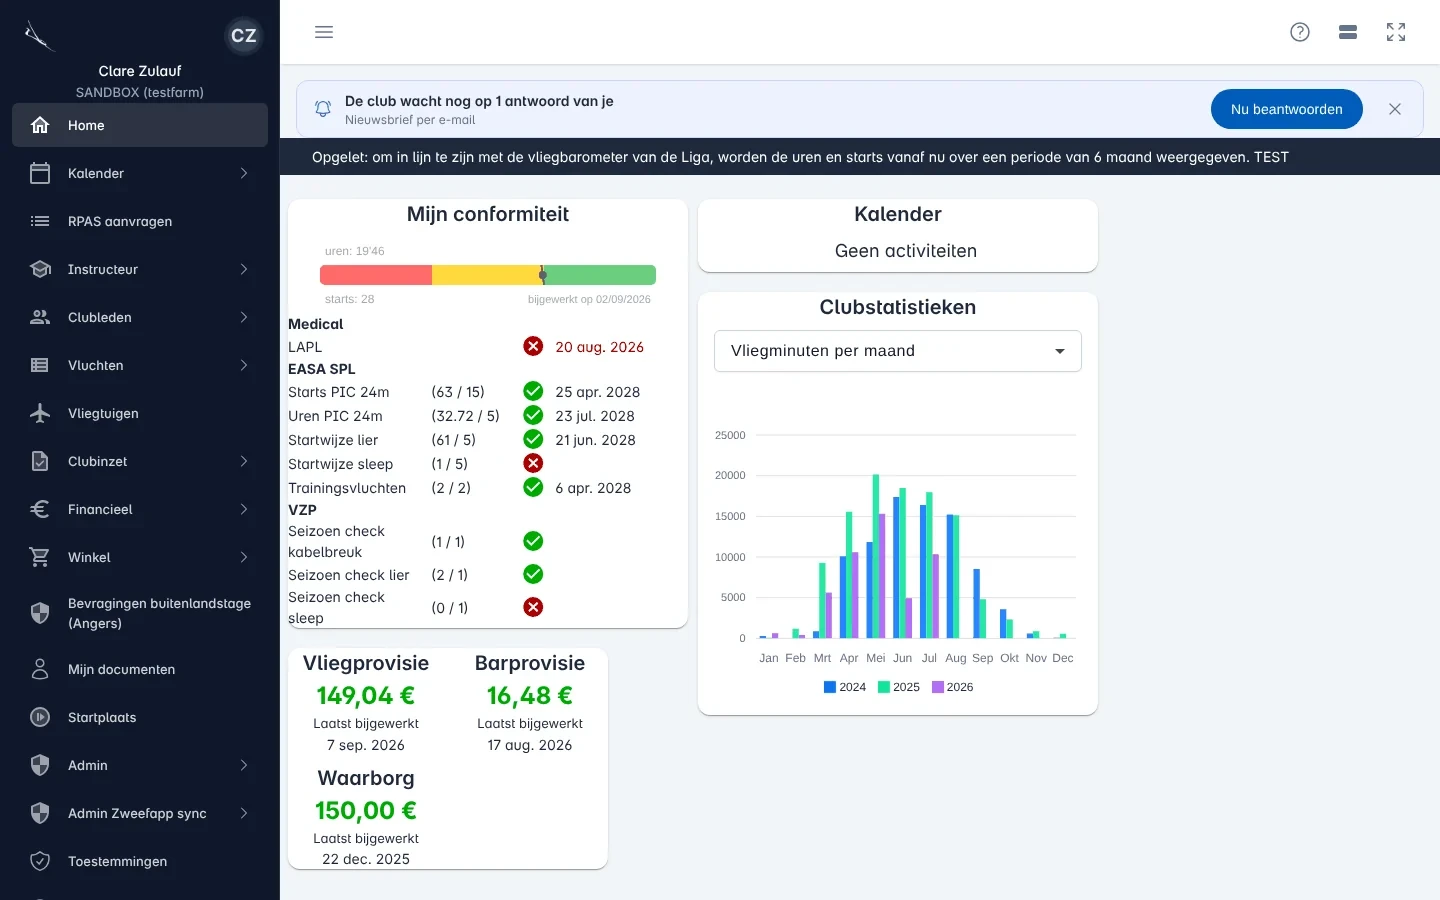Click the CZ user avatar
The height and width of the screenshot is (900, 1440).
coord(244,36)
